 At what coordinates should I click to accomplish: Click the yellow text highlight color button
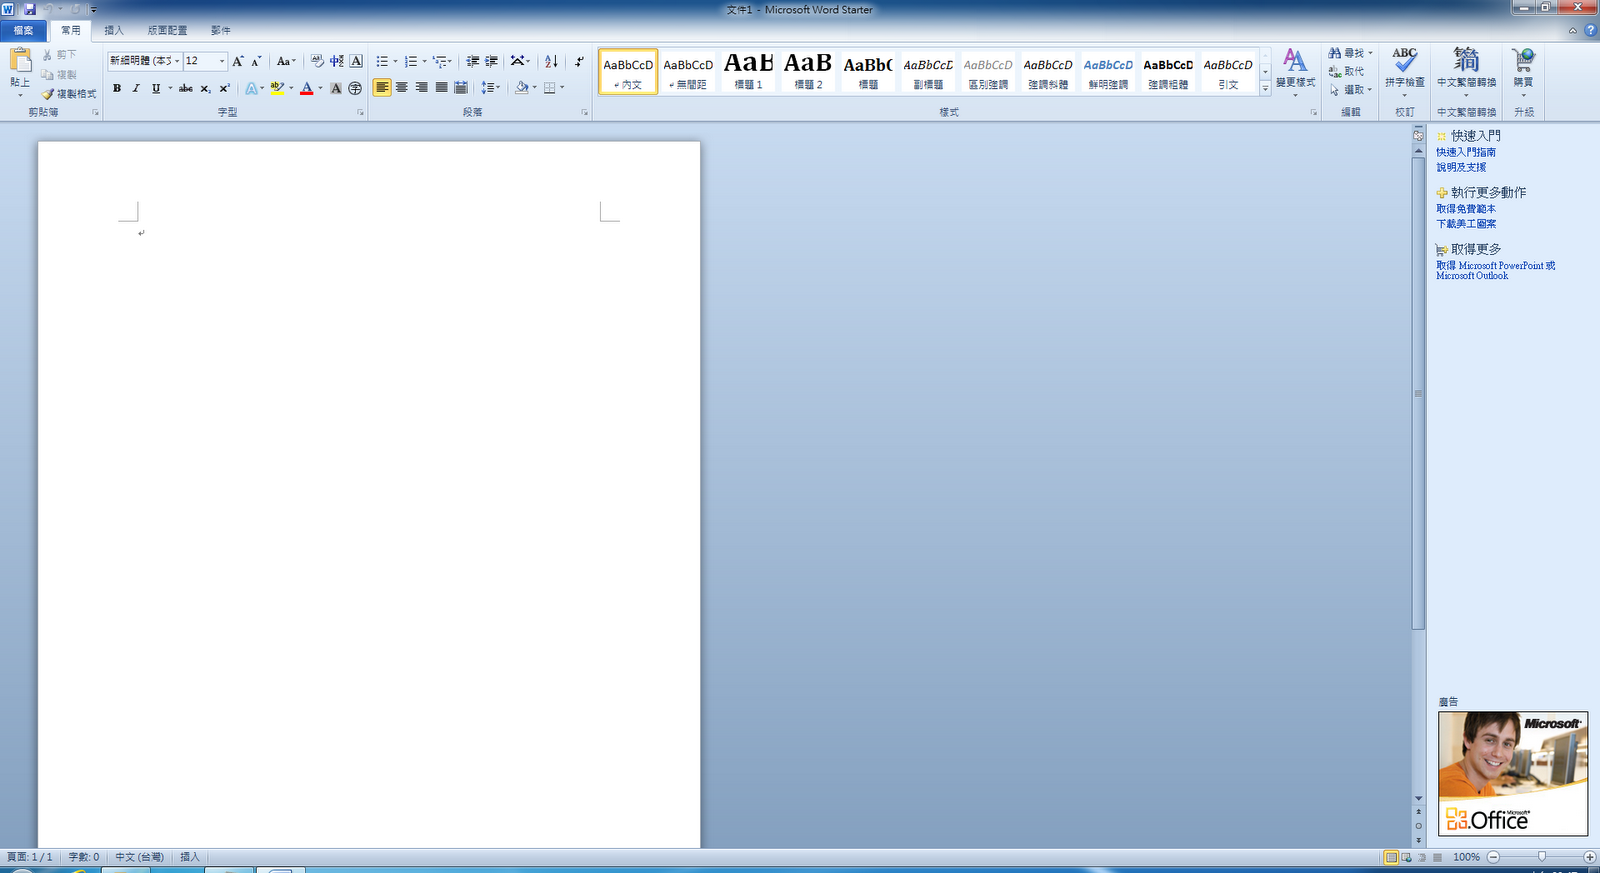277,88
